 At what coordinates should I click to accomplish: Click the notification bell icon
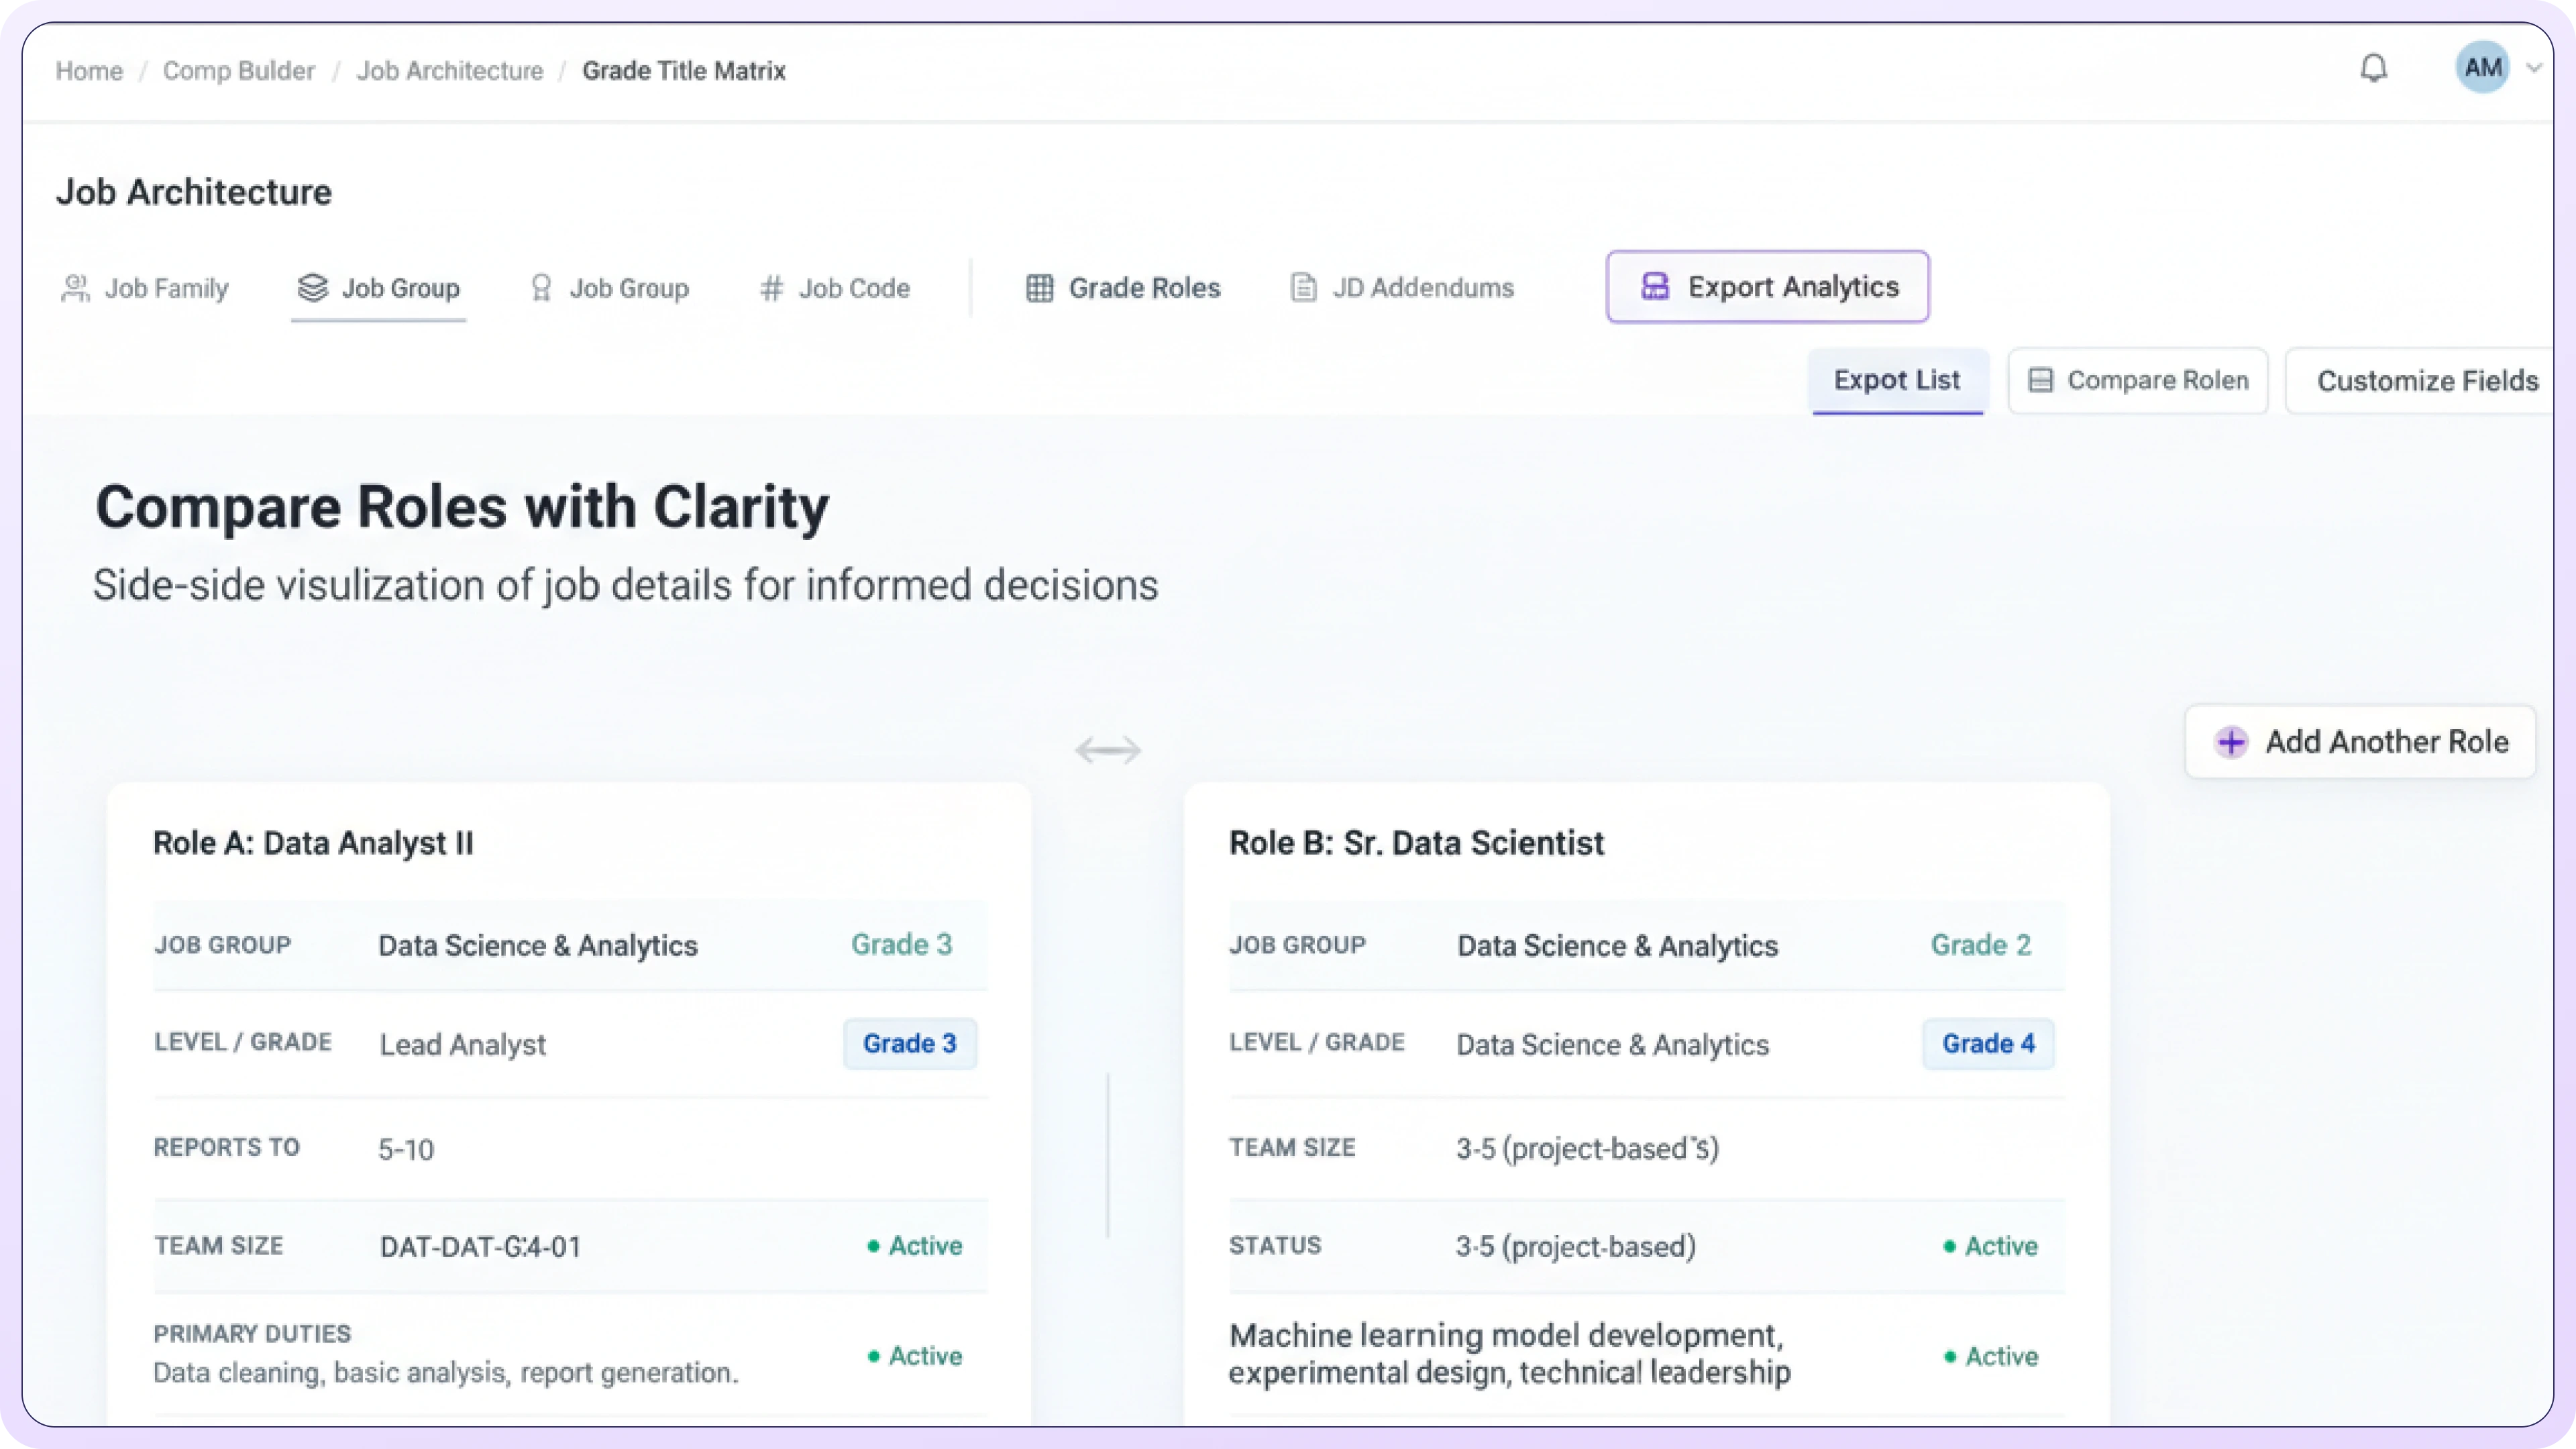coord(2373,68)
